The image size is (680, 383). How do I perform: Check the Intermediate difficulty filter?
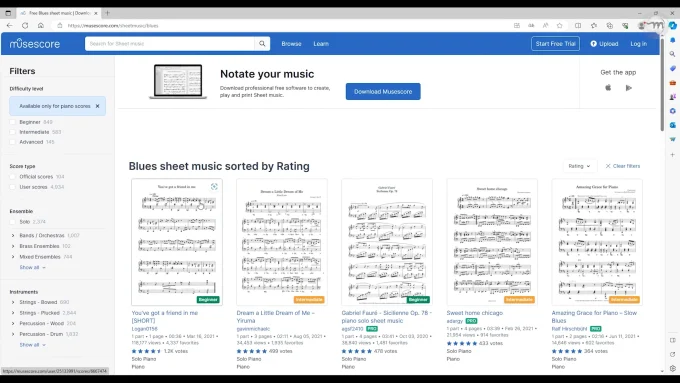(13, 132)
